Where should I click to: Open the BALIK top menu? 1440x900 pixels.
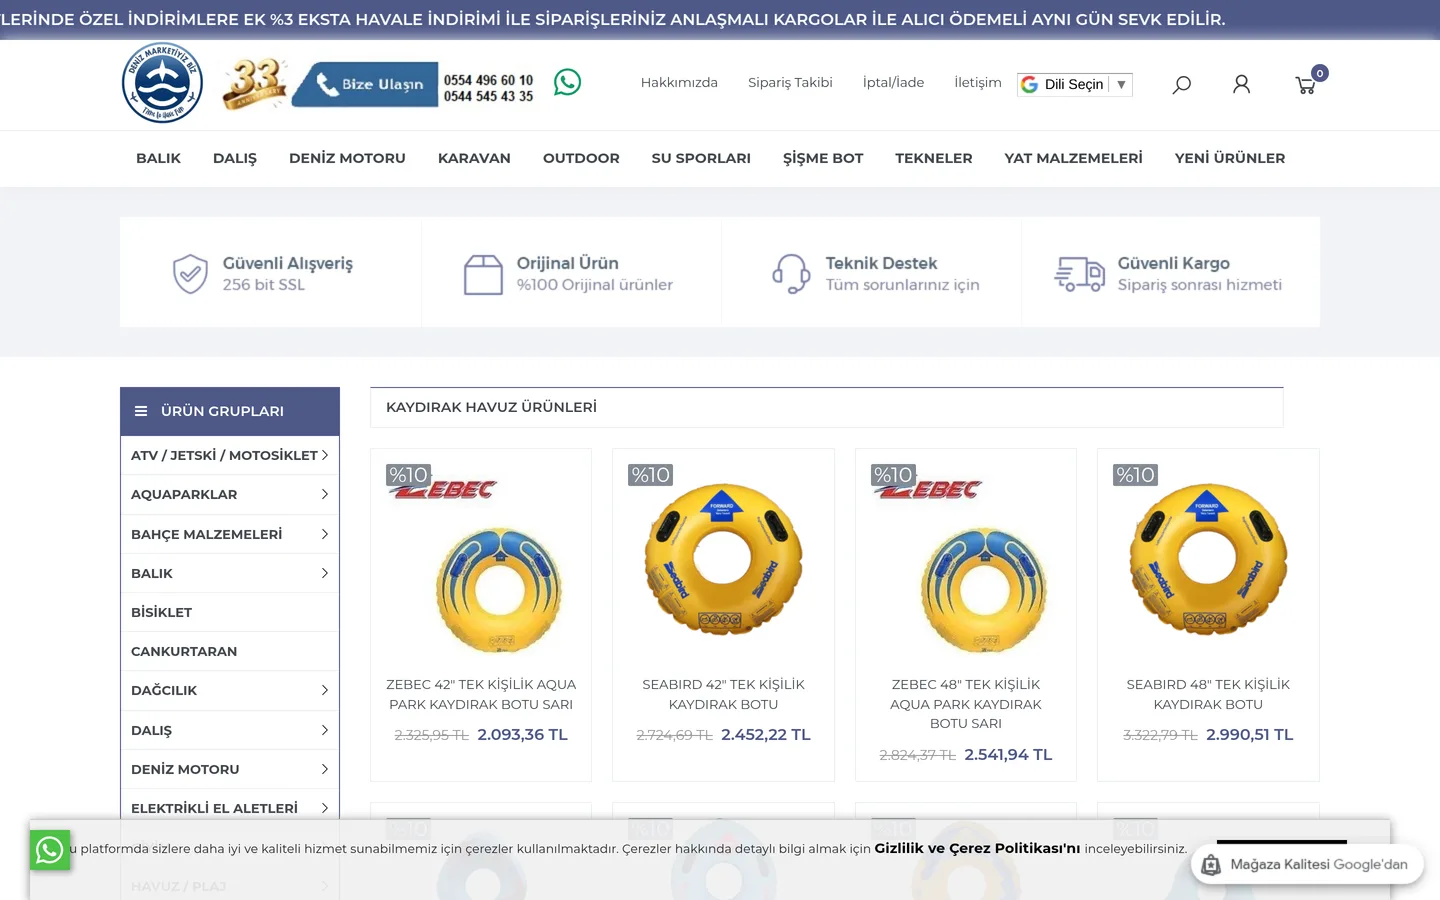pos(158,158)
